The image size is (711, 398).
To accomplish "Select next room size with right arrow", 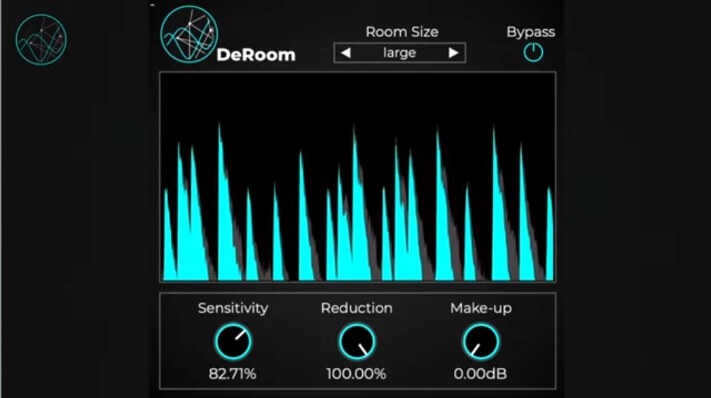I will click(453, 53).
